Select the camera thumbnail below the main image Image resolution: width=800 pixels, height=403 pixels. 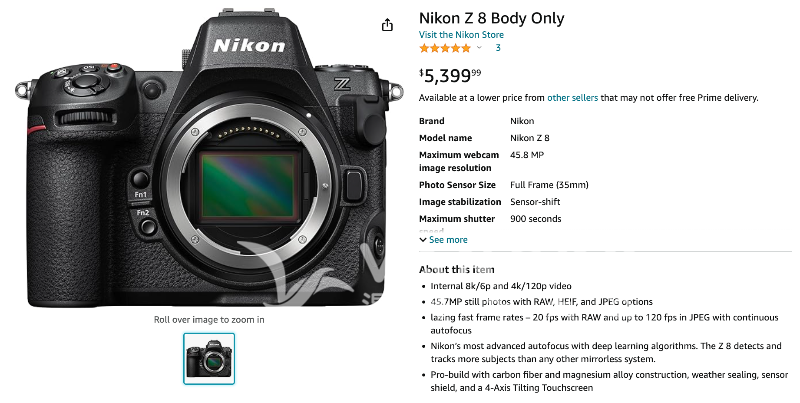[209, 358]
